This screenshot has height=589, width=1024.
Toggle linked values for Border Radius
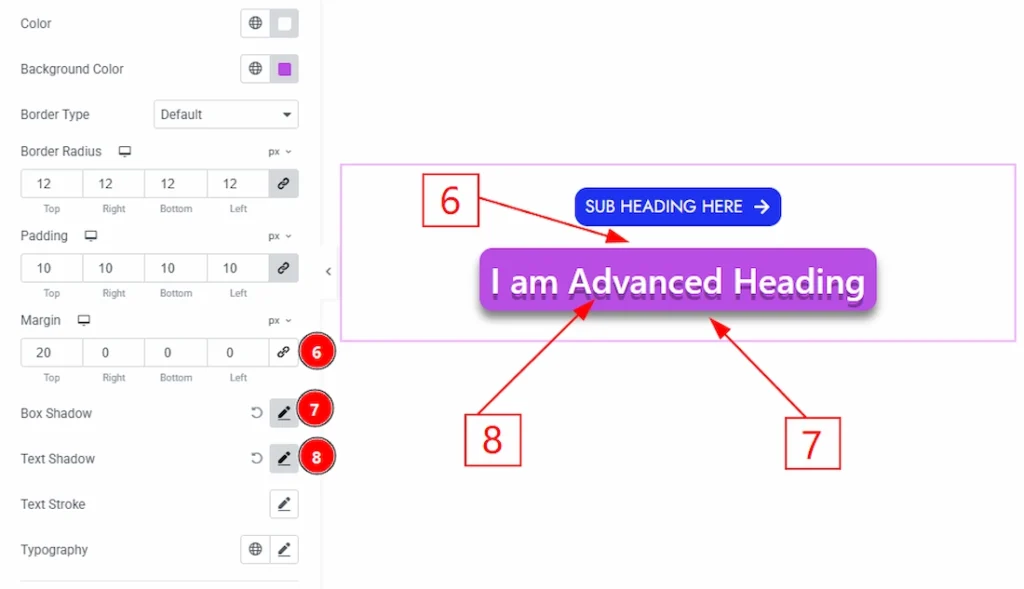tap(283, 184)
